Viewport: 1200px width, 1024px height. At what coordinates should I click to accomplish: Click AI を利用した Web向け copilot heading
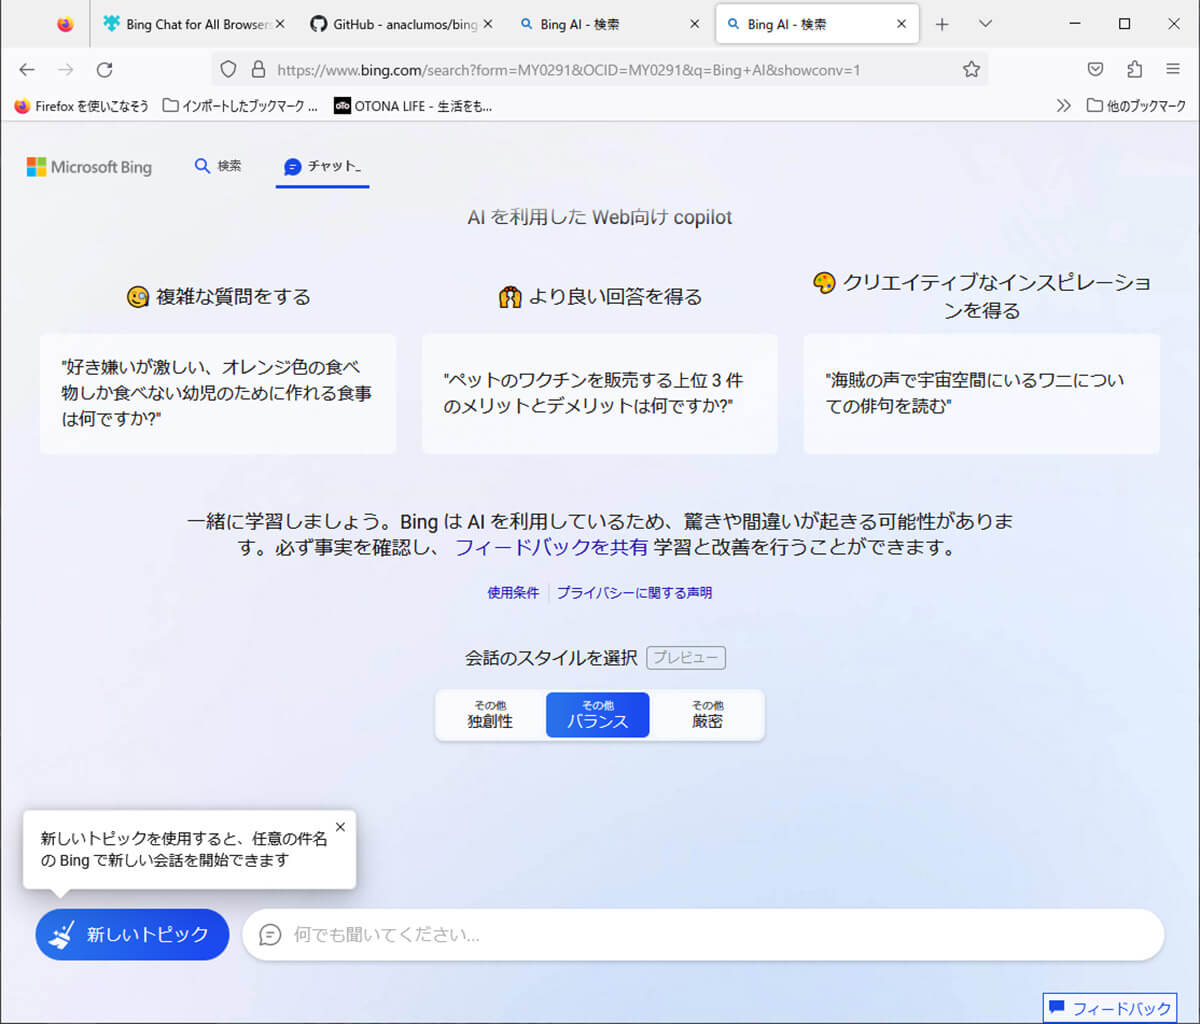(600, 217)
